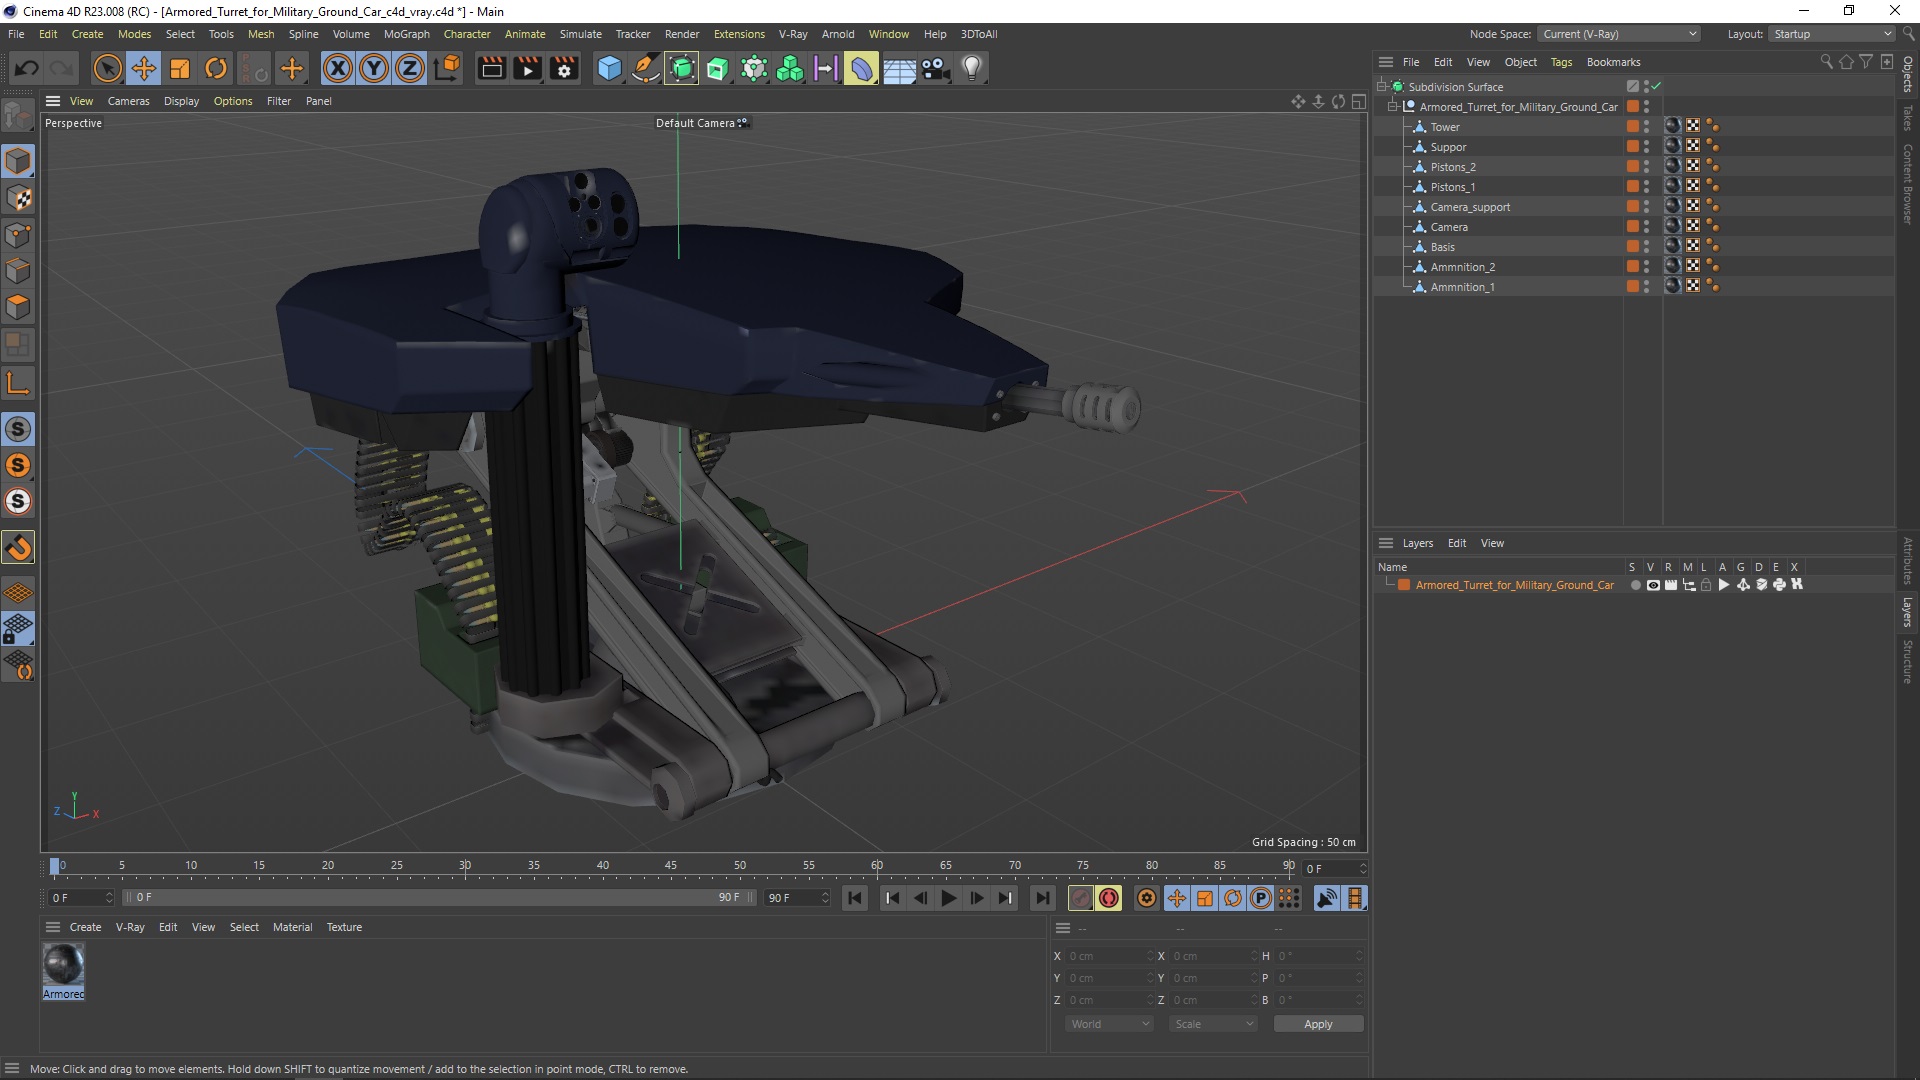The image size is (1920, 1080).
Task: Click the Apply button in coordinates panel
Action: [x=1315, y=1023]
